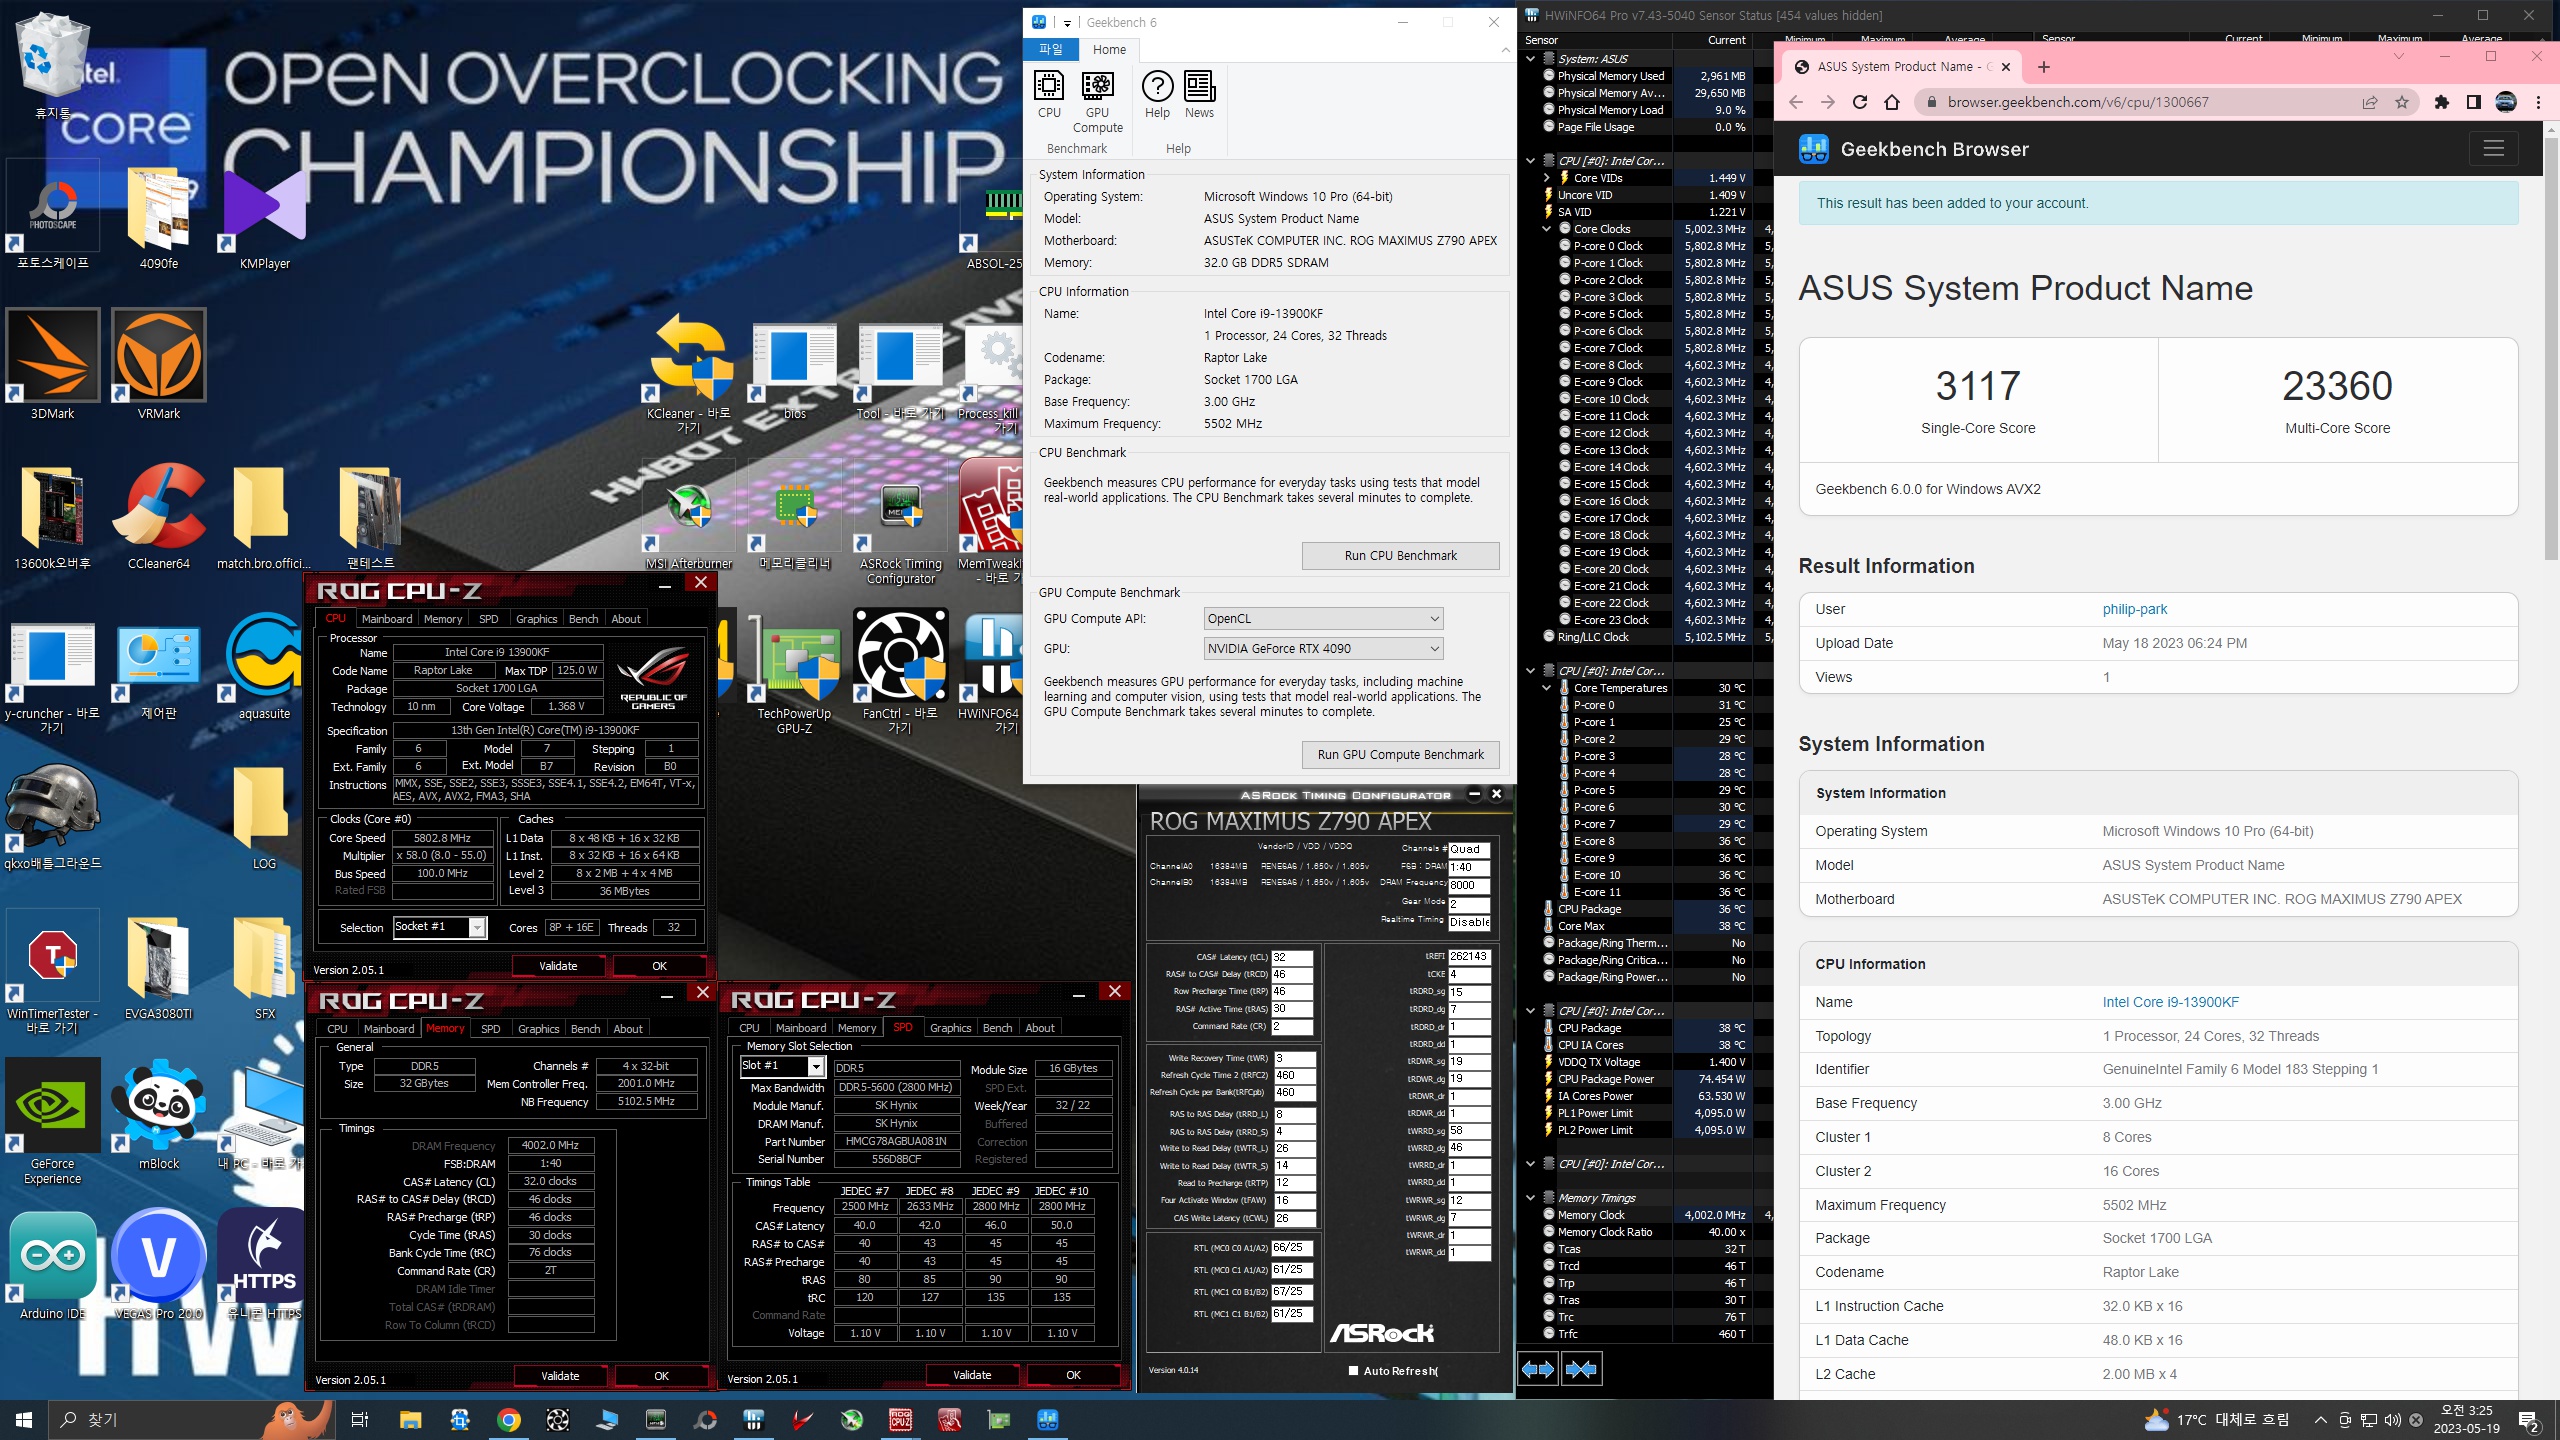Screen dimensions: 2560x1440
Task: Open Windows Start menu
Action: click(x=24, y=1420)
